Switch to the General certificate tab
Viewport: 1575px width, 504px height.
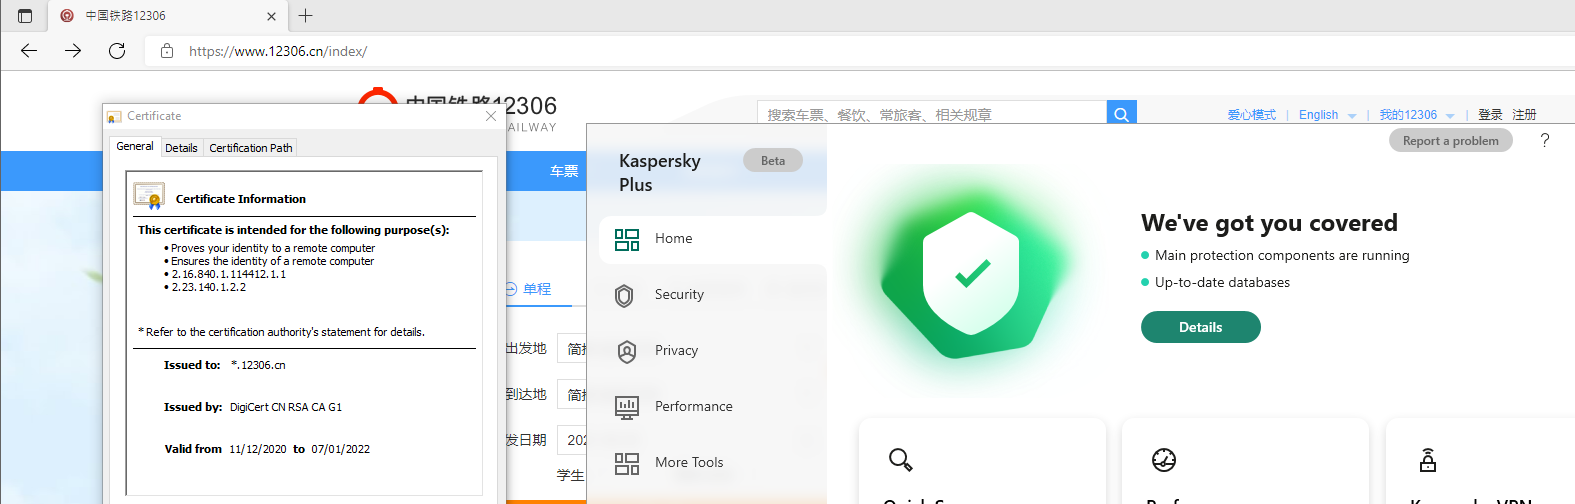135,146
